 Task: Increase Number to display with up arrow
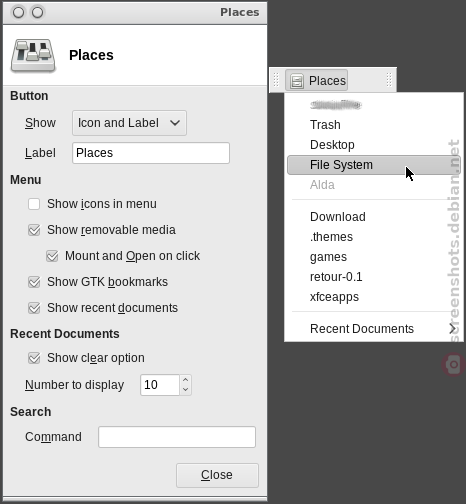coord(186,380)
